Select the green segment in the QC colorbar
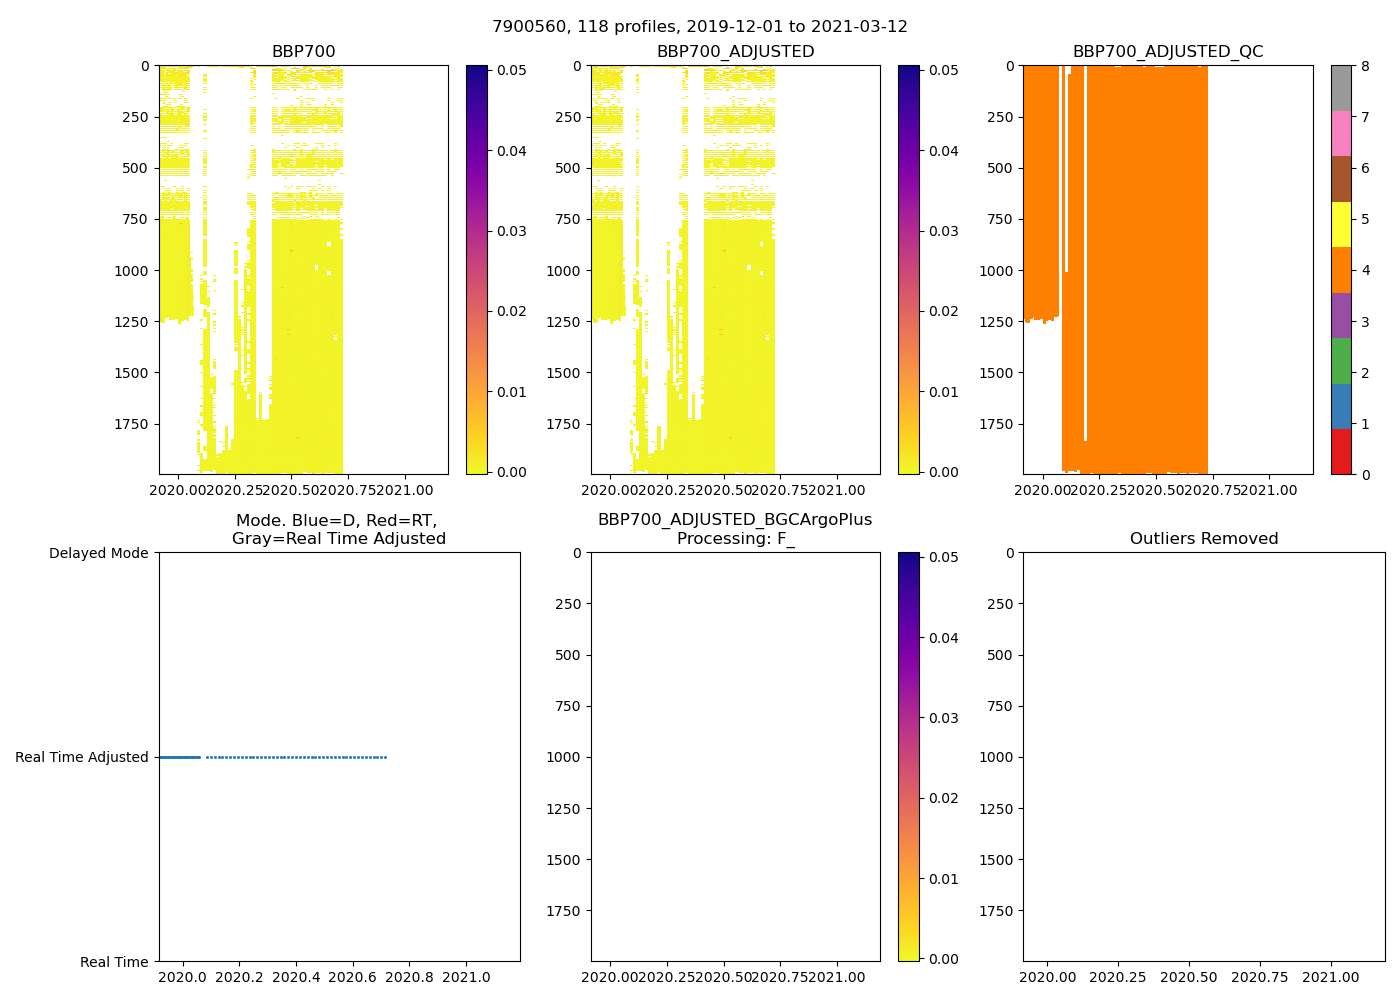Image resolution: width=1400 pixels, height=1000 pixels. (x=1341, y=361)
